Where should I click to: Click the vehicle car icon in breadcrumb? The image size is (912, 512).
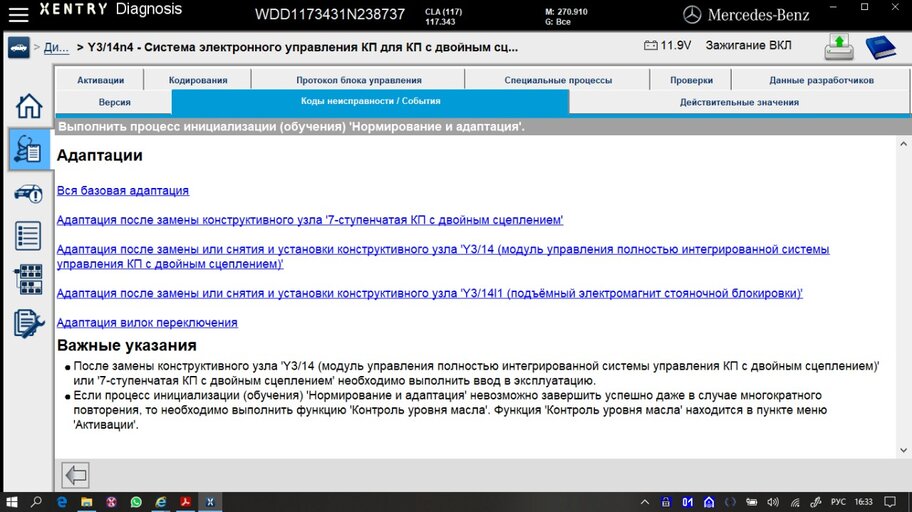coord(19,48)
